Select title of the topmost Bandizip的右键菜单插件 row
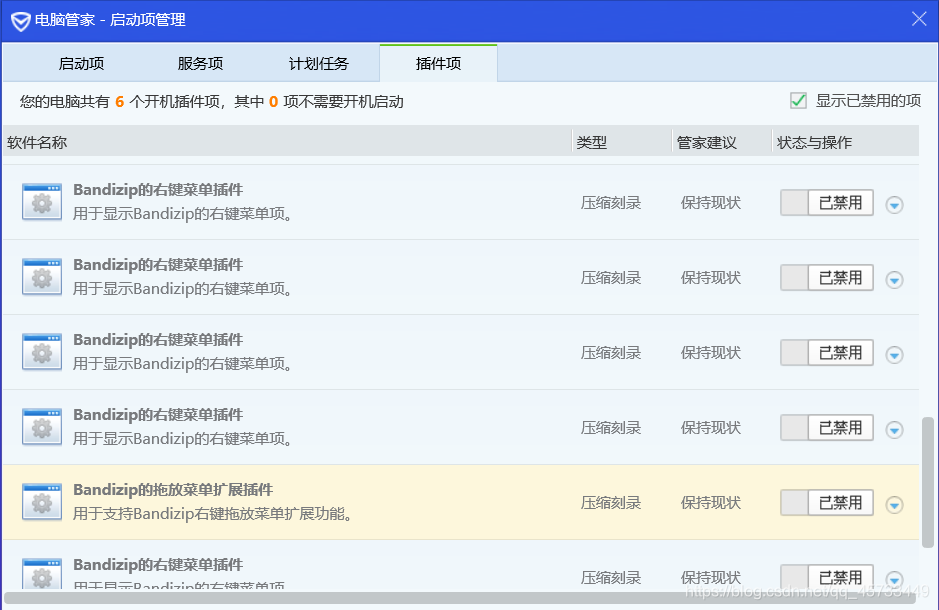This screenshot has width=939, height=610. pos(158,190)
